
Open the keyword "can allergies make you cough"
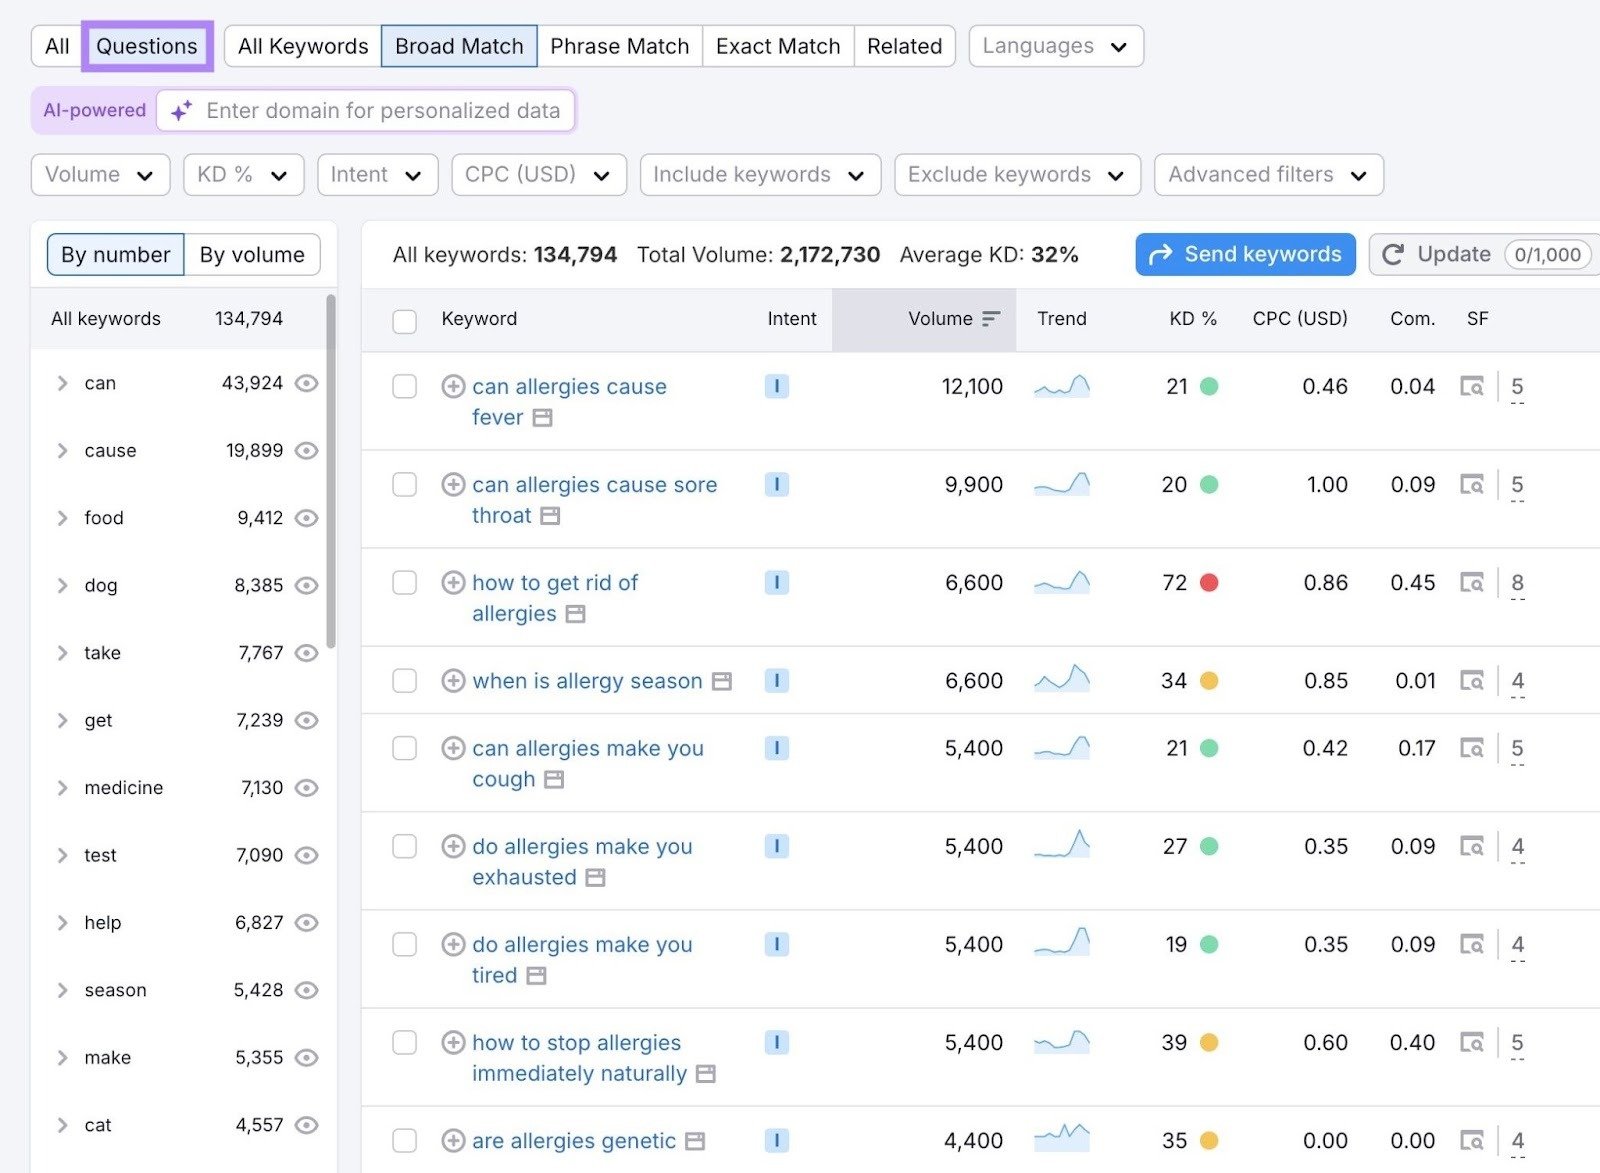(586, 748)
